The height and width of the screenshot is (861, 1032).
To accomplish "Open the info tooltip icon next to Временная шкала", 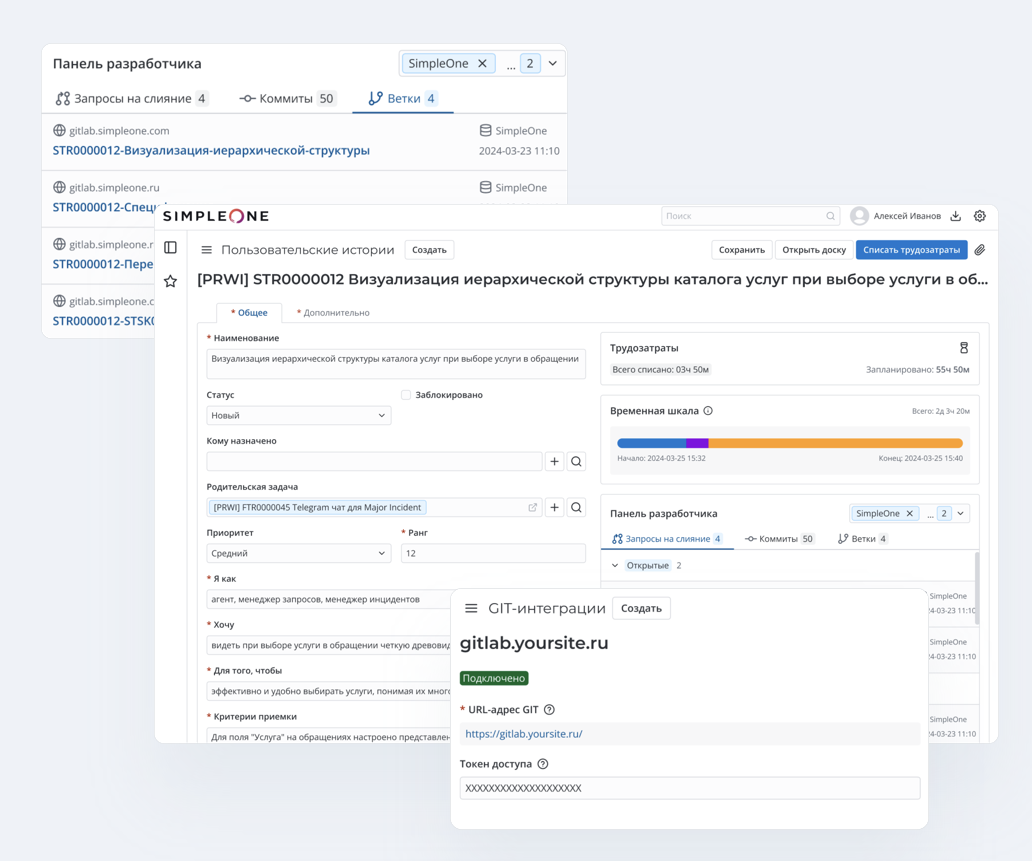I will pos(706,408).
